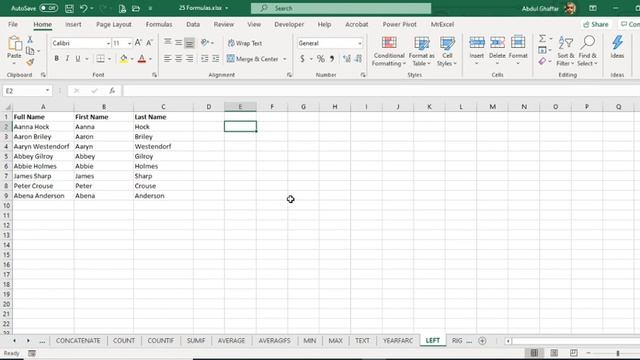Open the font size dropdown
The image size is (640, 360).
(129, 43)
